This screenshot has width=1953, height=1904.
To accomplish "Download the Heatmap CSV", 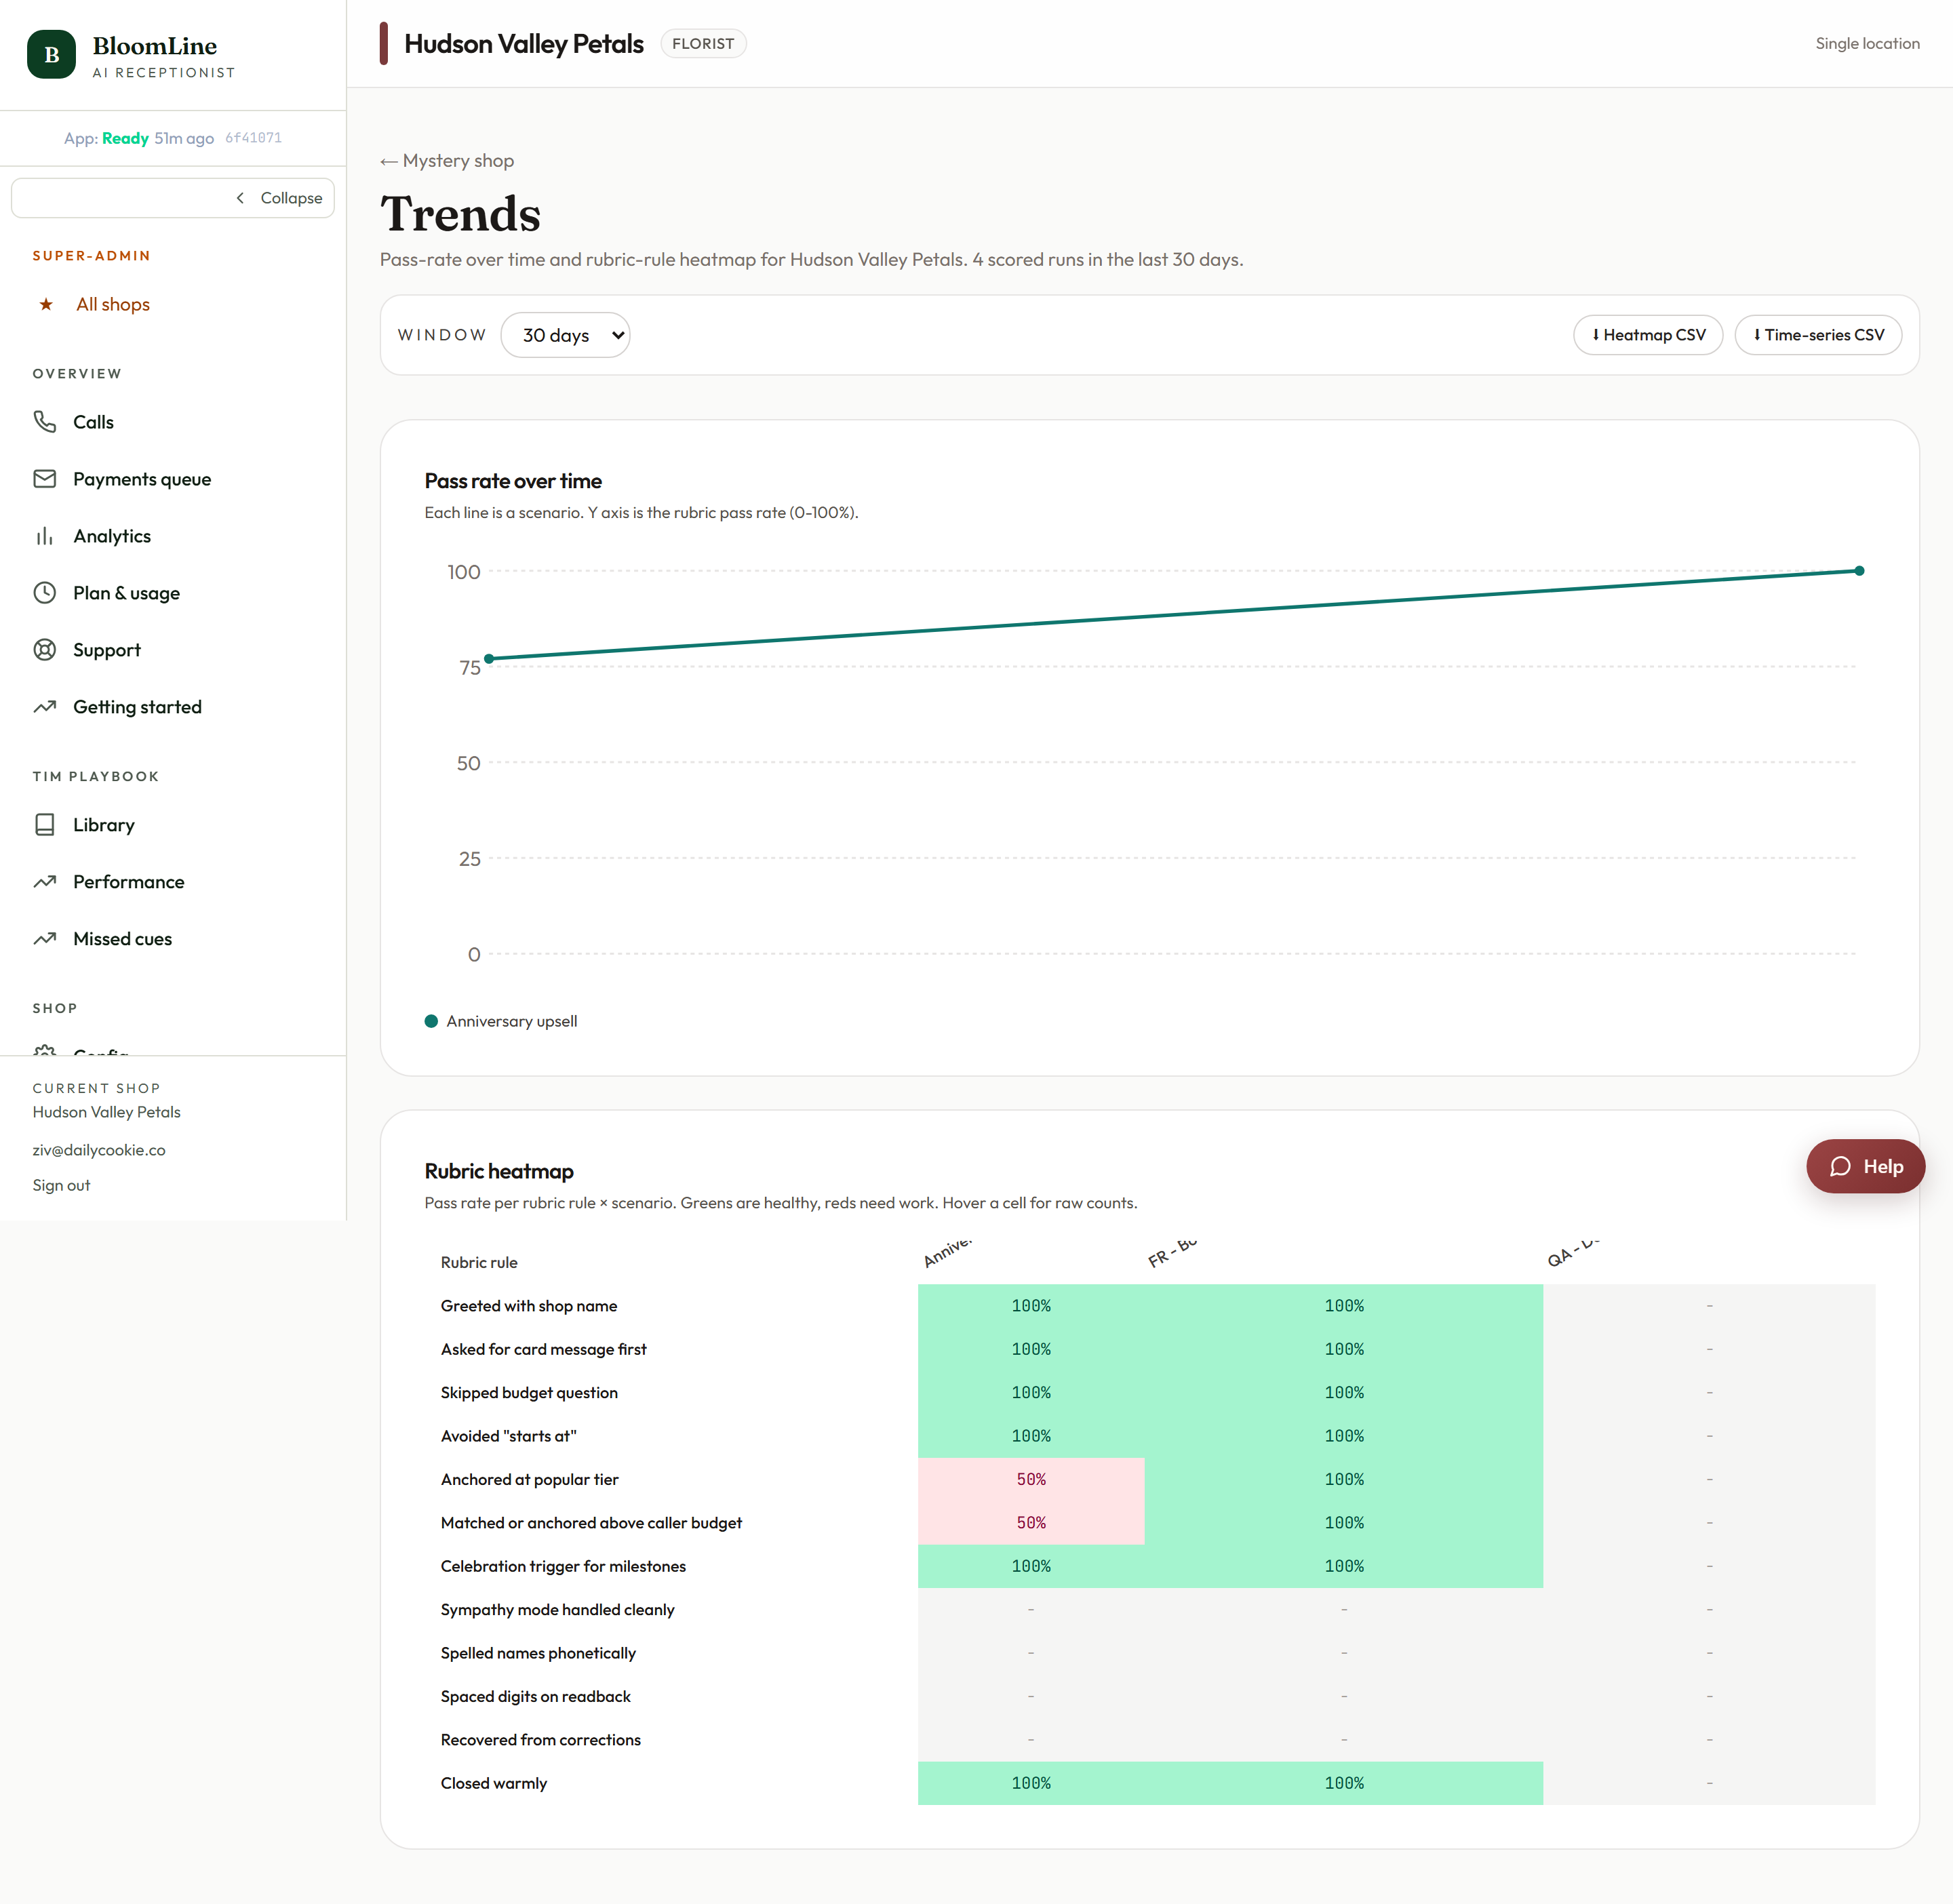I will point(1648,335).
